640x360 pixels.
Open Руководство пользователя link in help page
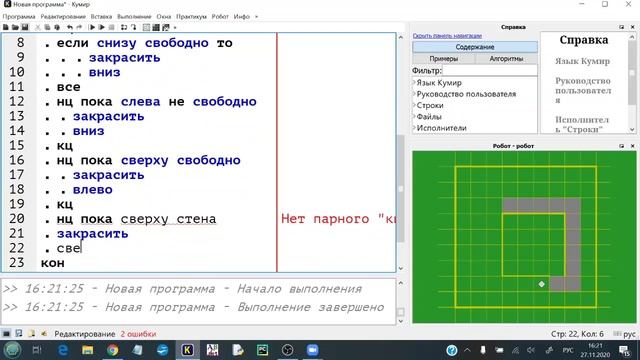583,90
